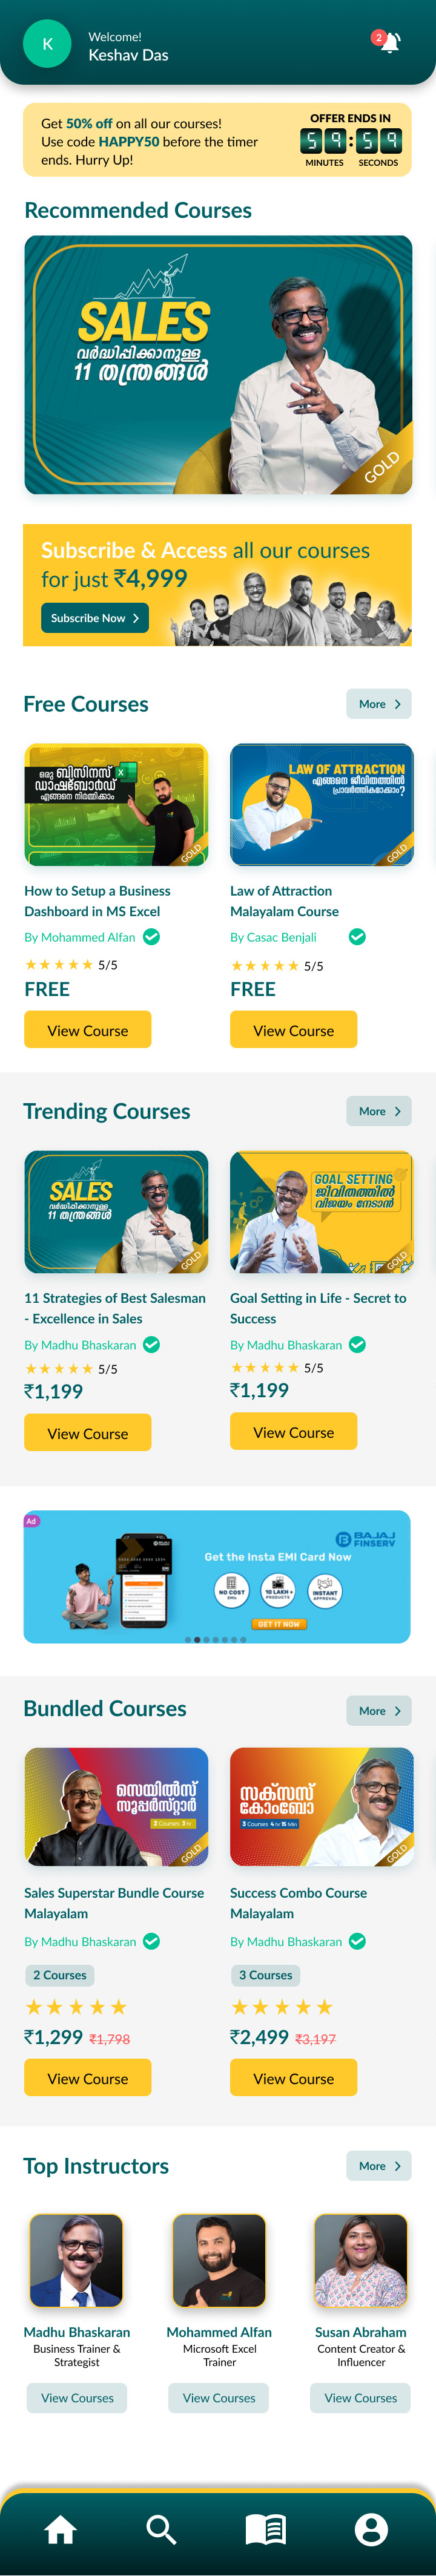Tap the K profile avatar
This screenshot has width=436, height=2576.
(47, 44)
